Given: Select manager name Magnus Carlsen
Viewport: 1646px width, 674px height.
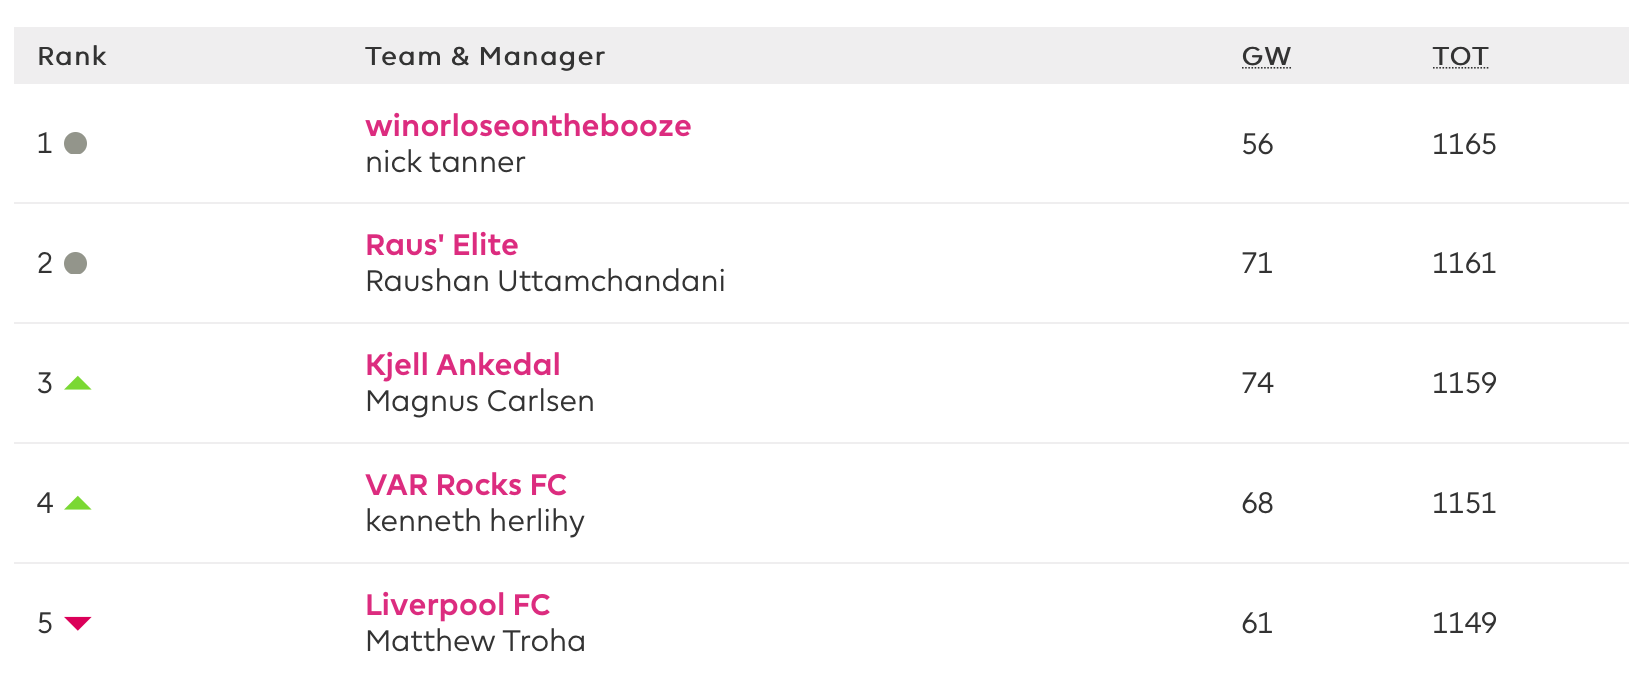Looking at the screenshot, I should pyautogui.click(x=480, y=401).
